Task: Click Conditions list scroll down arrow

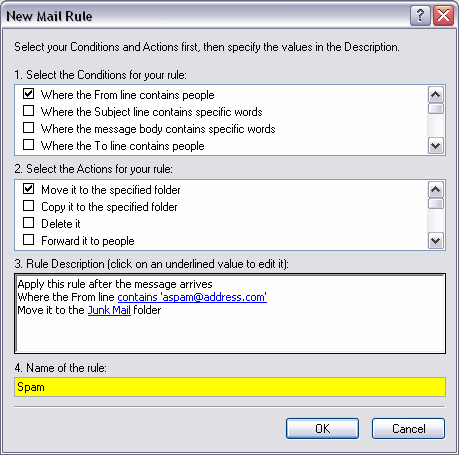Action: [436, 146]
